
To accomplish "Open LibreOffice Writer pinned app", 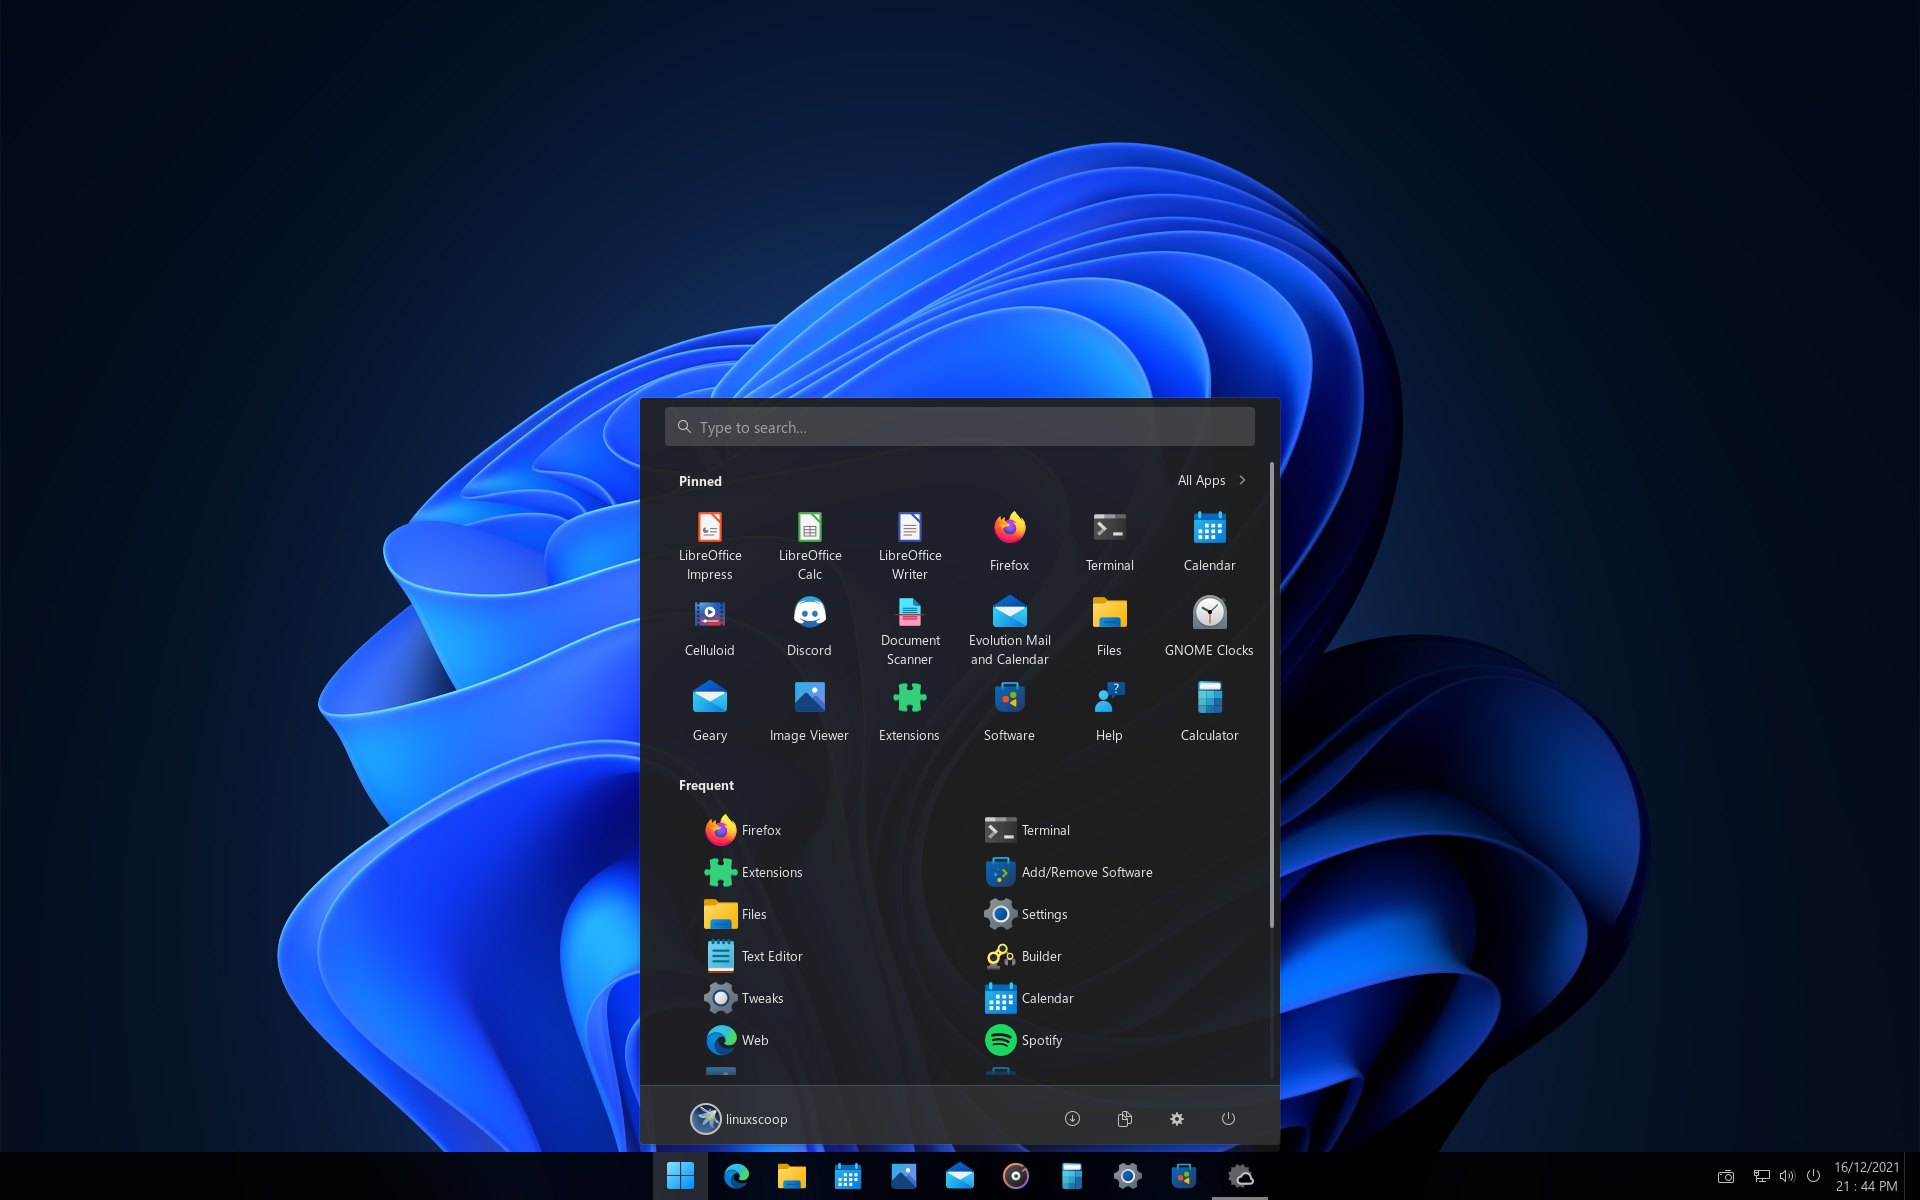I will pyautogui.click(x=910, y=546).
